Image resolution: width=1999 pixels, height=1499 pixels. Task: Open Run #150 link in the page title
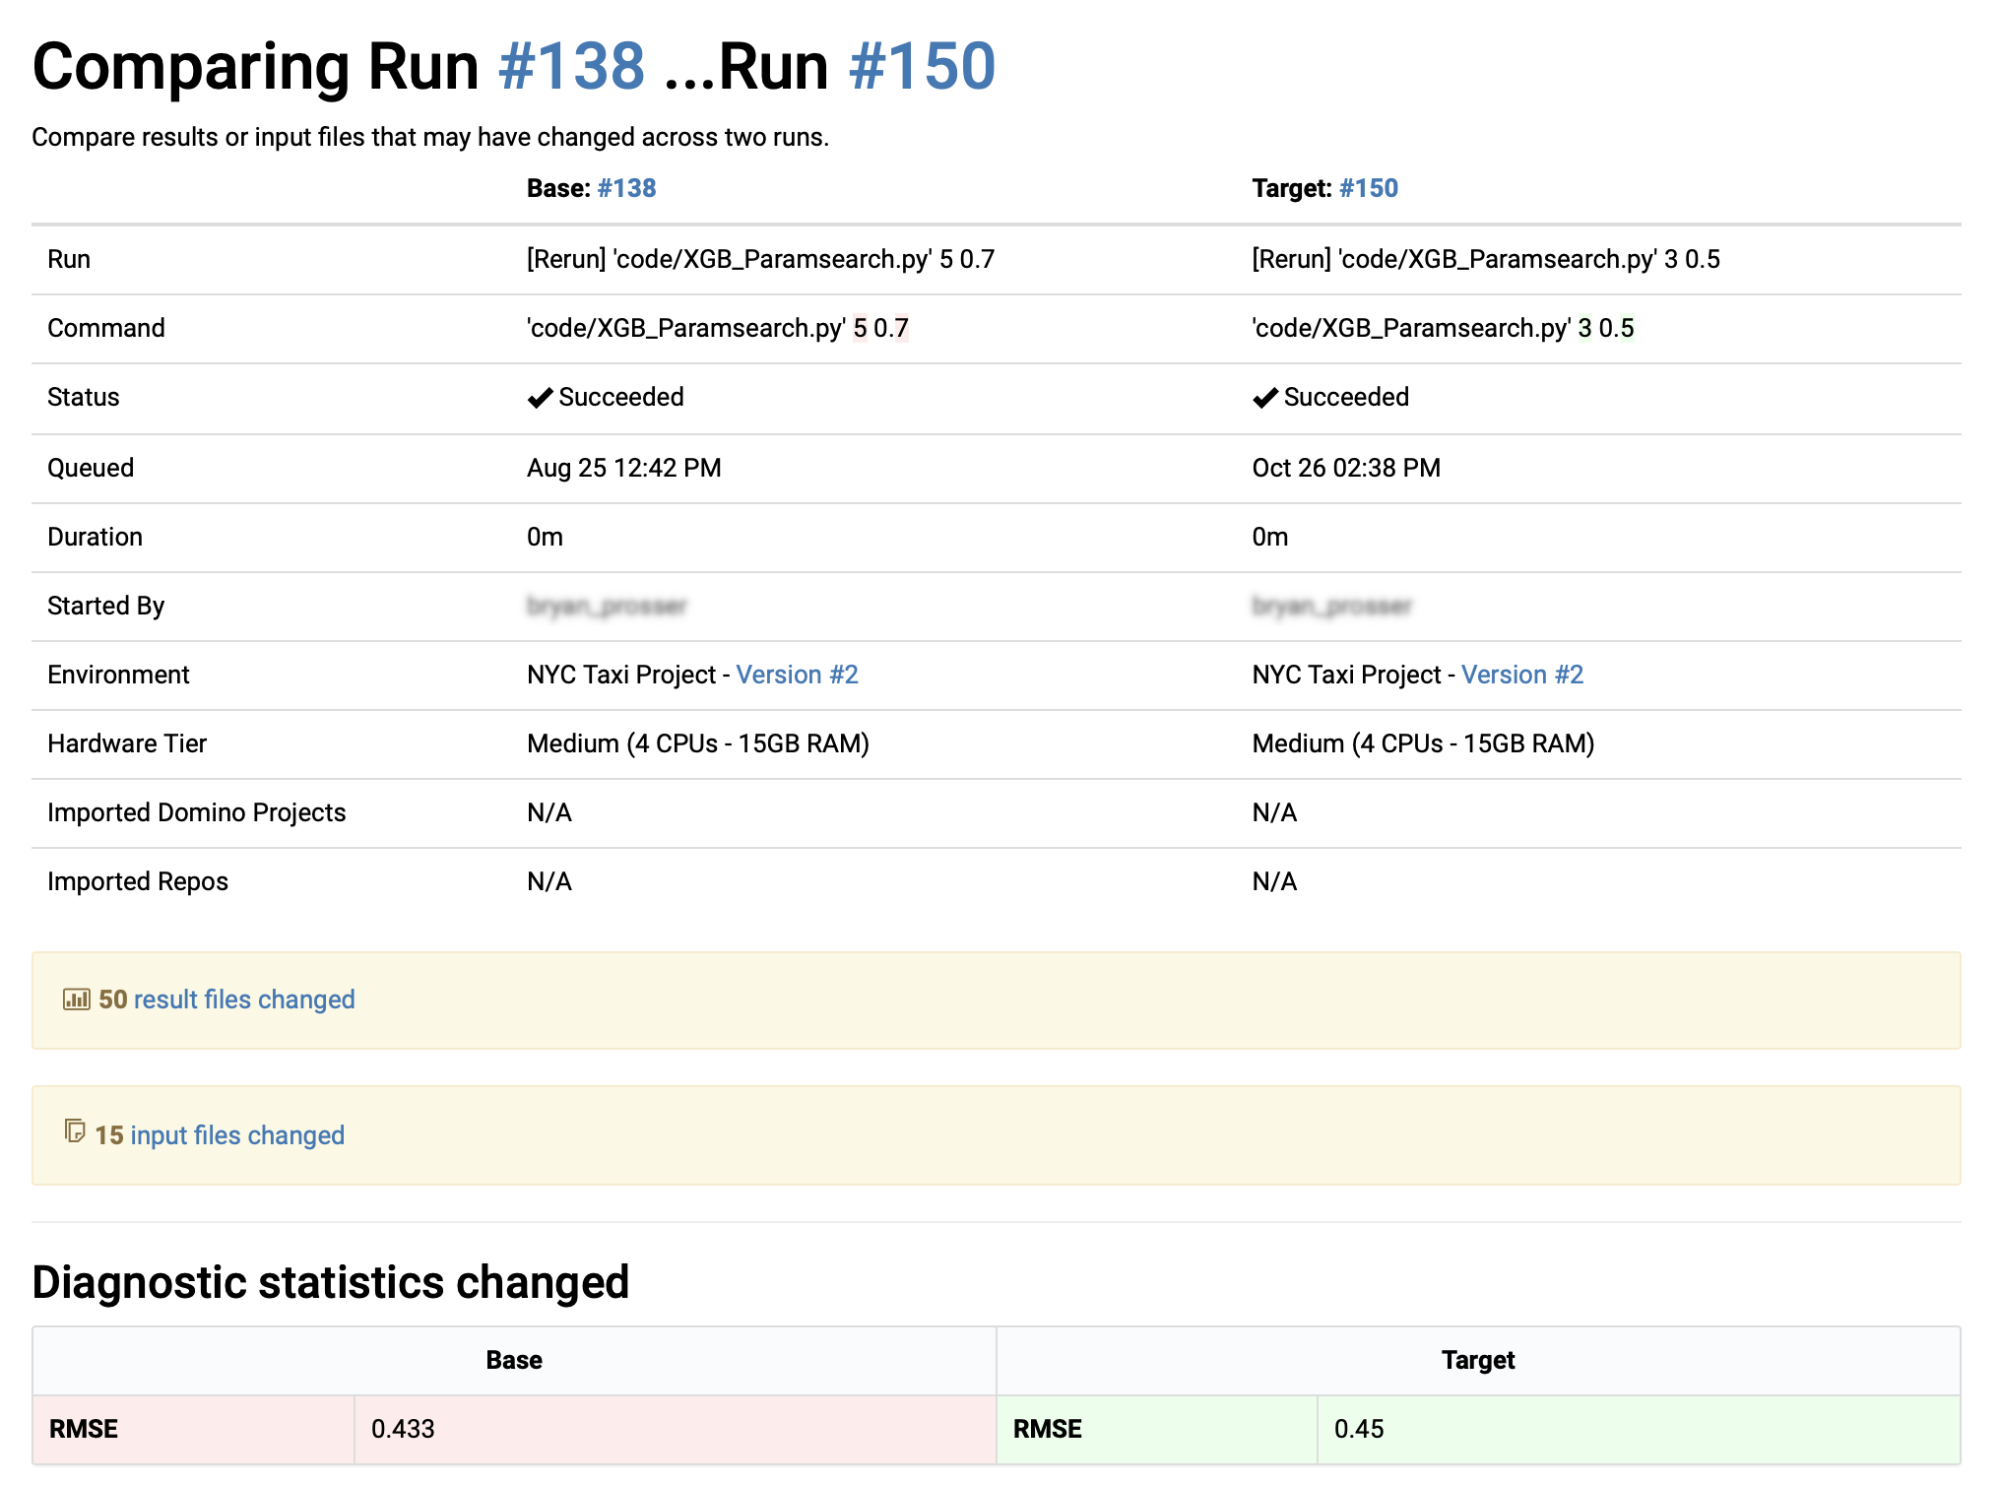pos(922,67)
